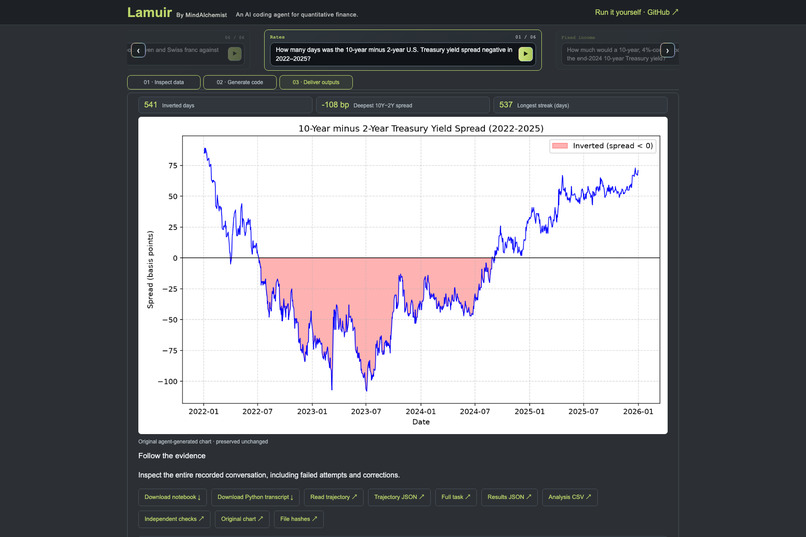Click the fixed income question card on right
The image size is (806, 537).
coord(617,50)
